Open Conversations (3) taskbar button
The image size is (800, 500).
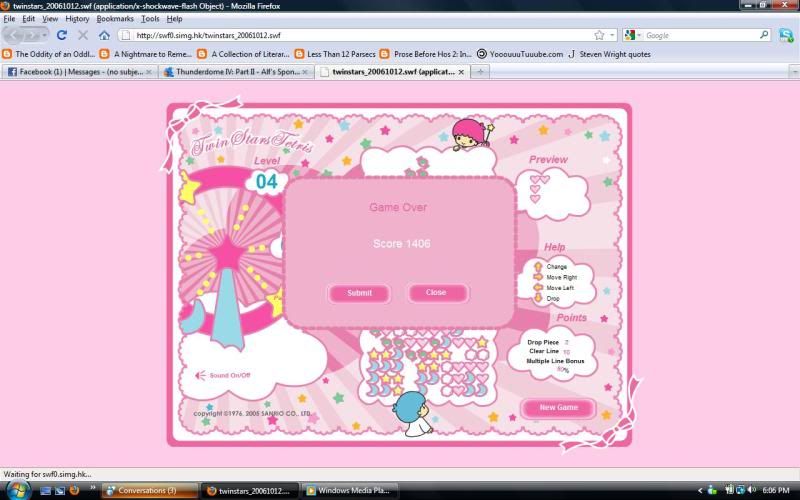pos(150,491)
